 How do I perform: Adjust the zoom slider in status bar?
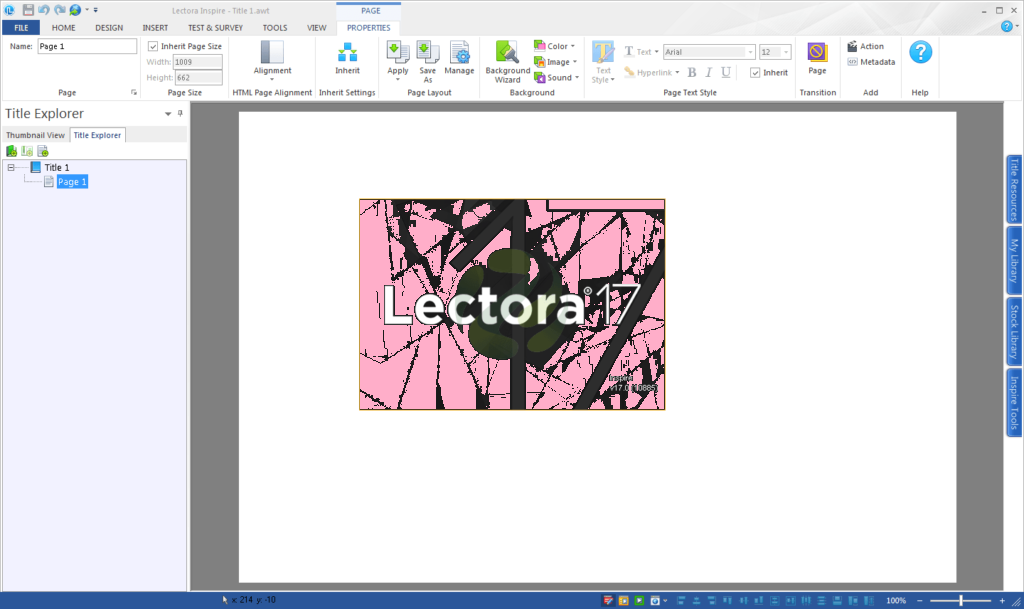[x=961, y=600]
